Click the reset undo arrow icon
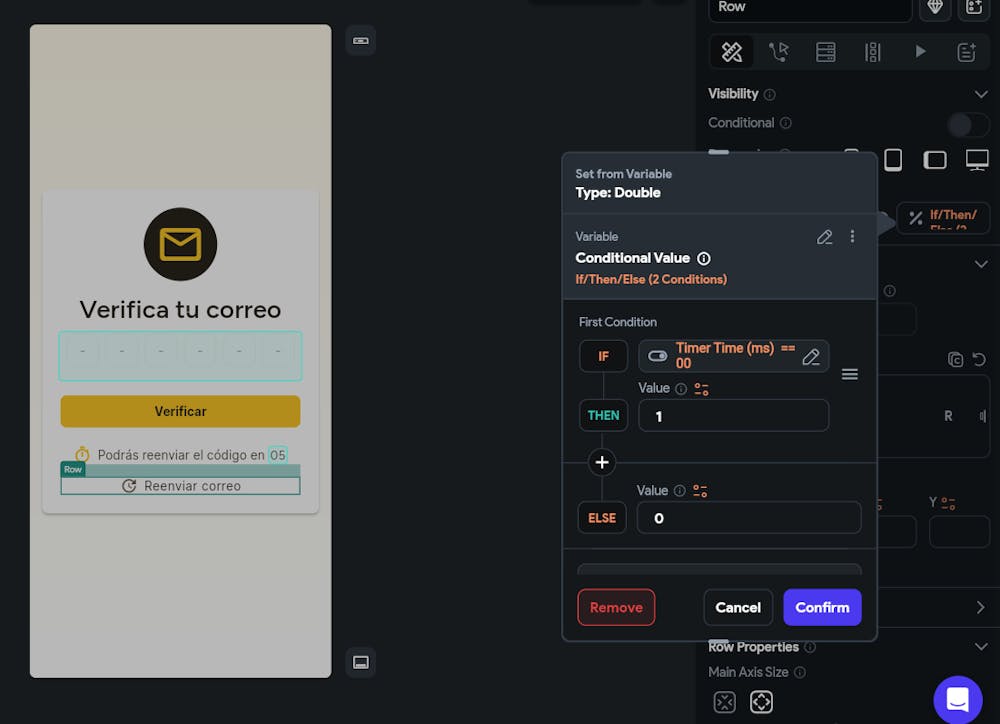The width and height of the screenshot is (1000, 724). coord(979,360)
